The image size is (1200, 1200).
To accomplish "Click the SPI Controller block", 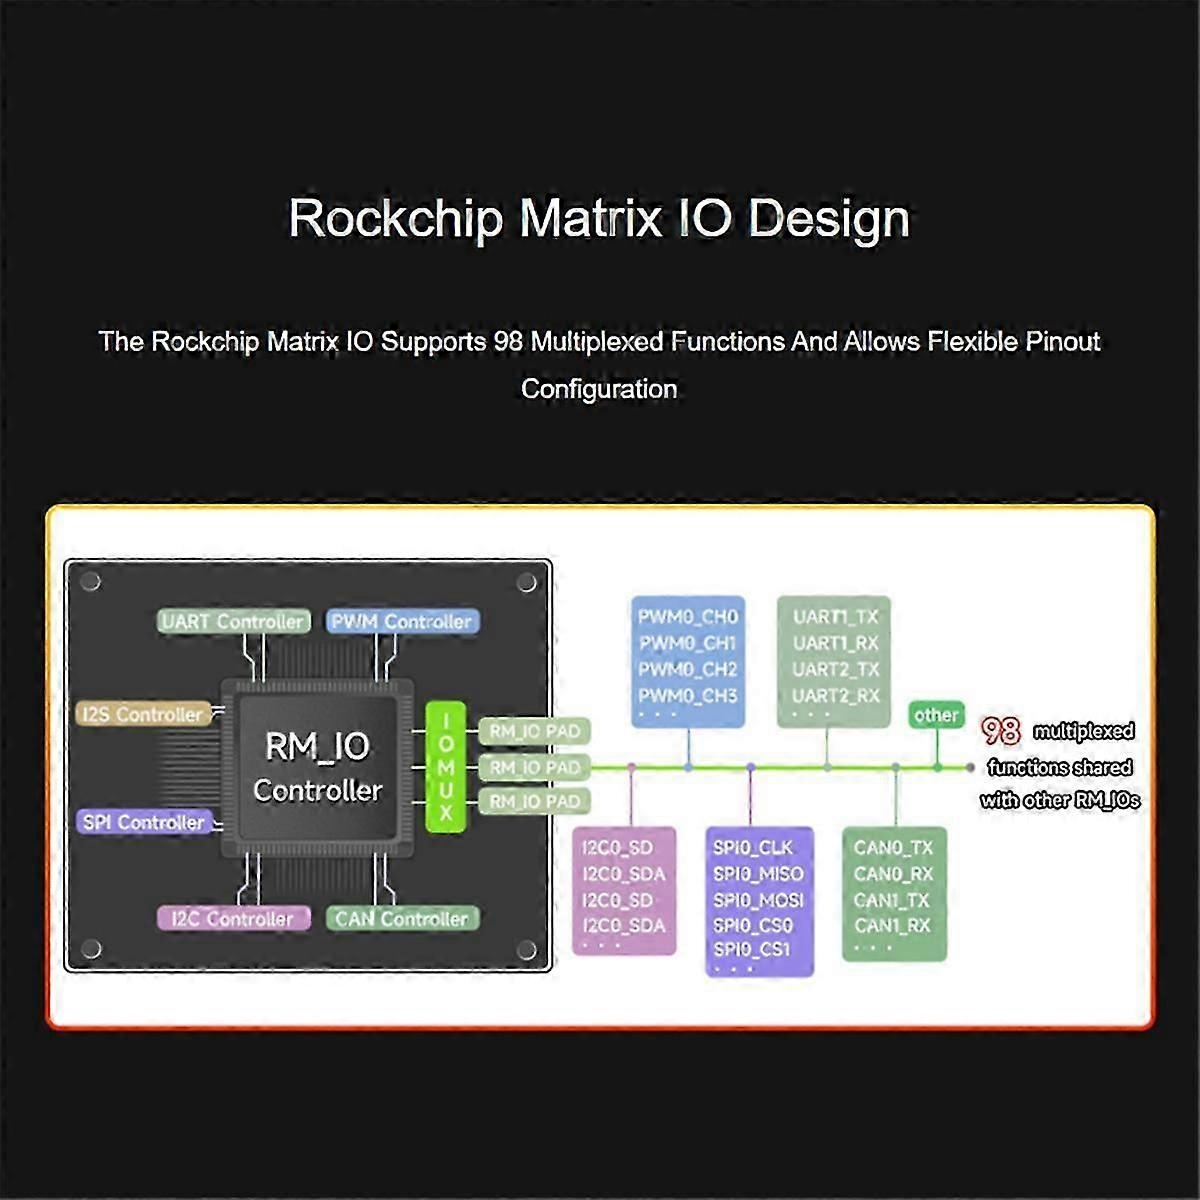I will pyautogui.click(x=143, y=822).
